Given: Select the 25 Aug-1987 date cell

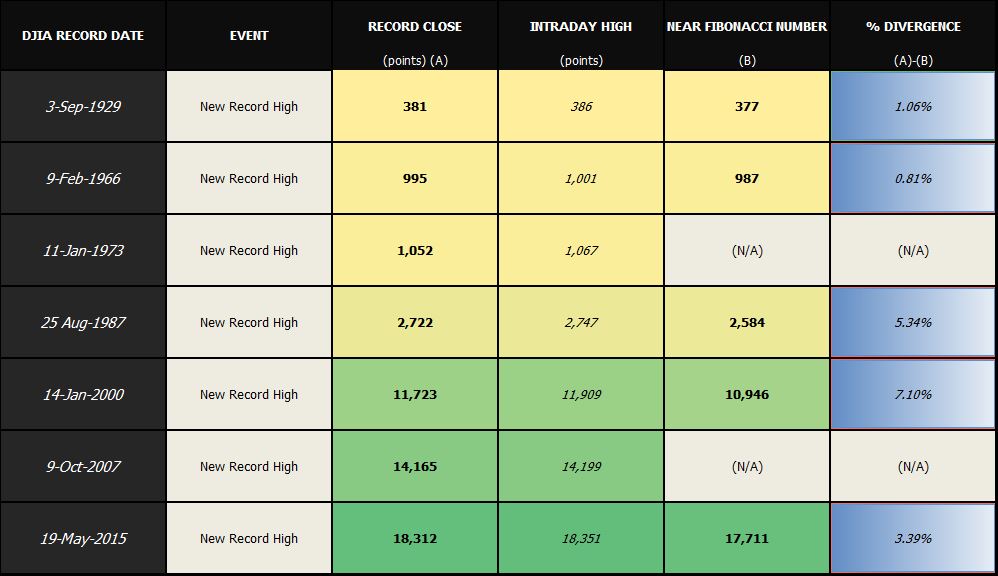Looking at the screenshot, I should click(83, 323).
